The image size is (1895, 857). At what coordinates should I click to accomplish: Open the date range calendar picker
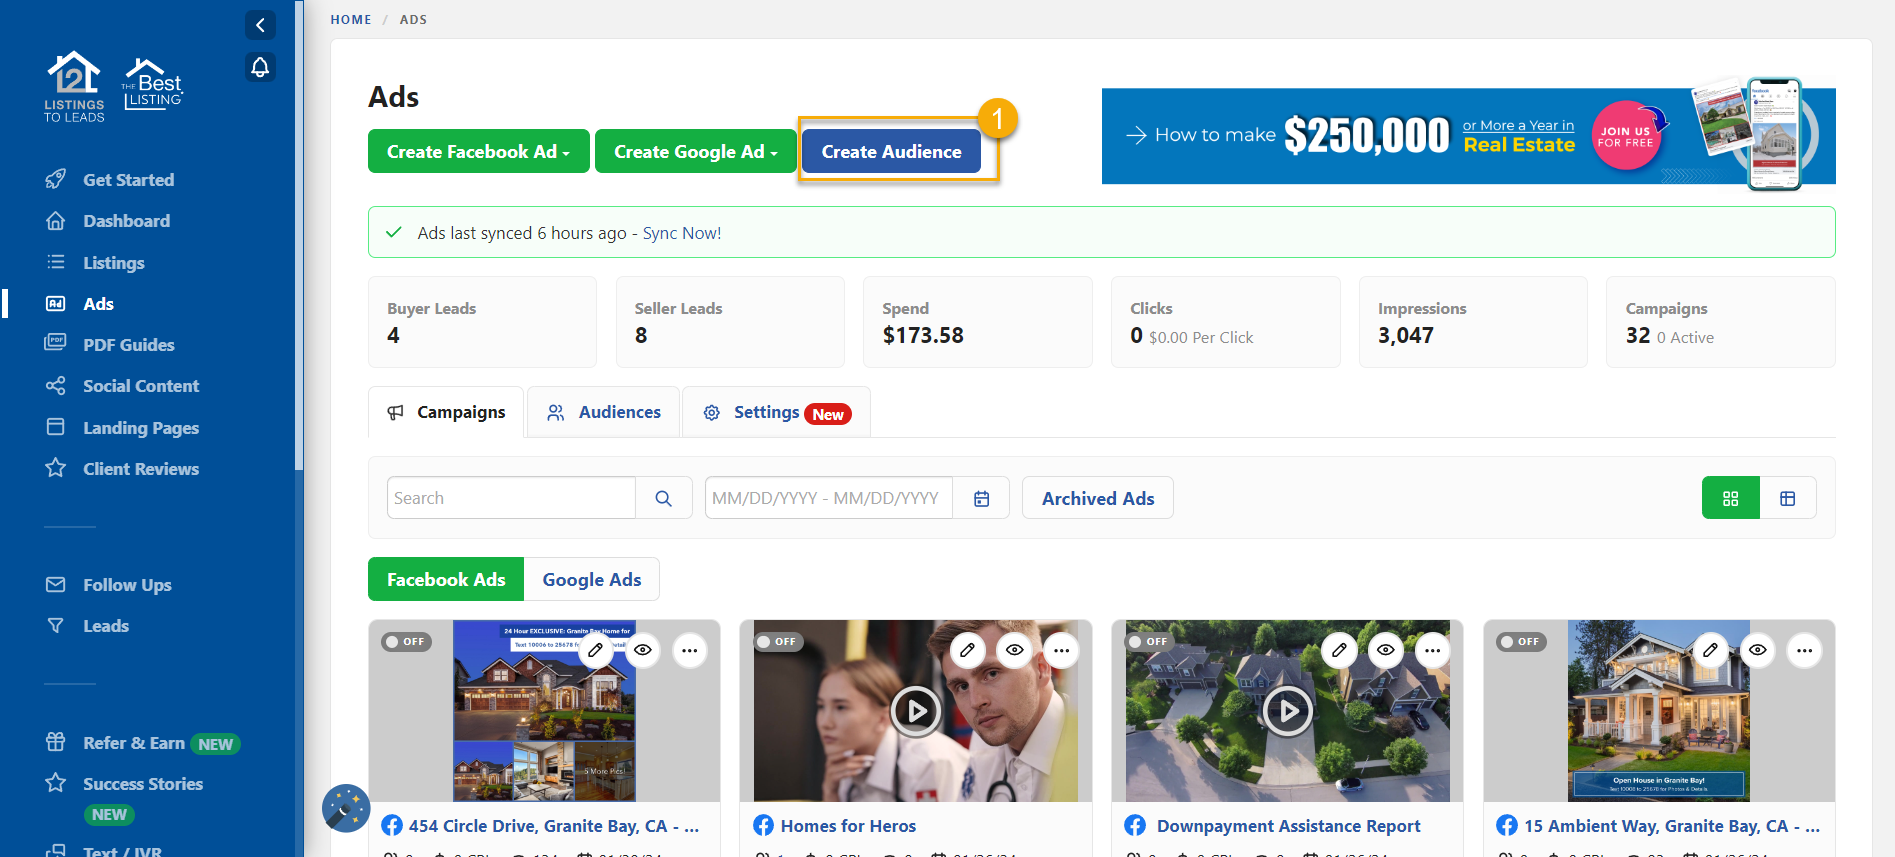click(981, 498)
